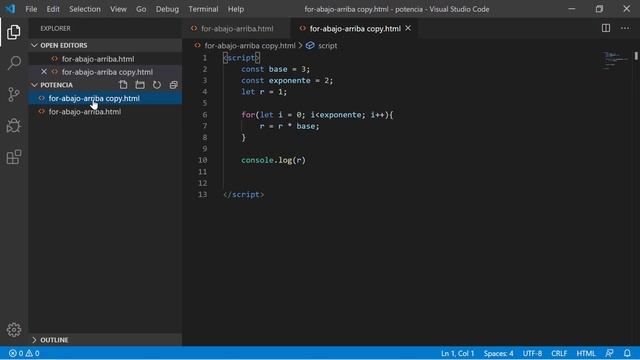The image size is (640, 360).
Task: Open the notifications bell in status bar
Action: pyautogui.click(x=627, y=353)
